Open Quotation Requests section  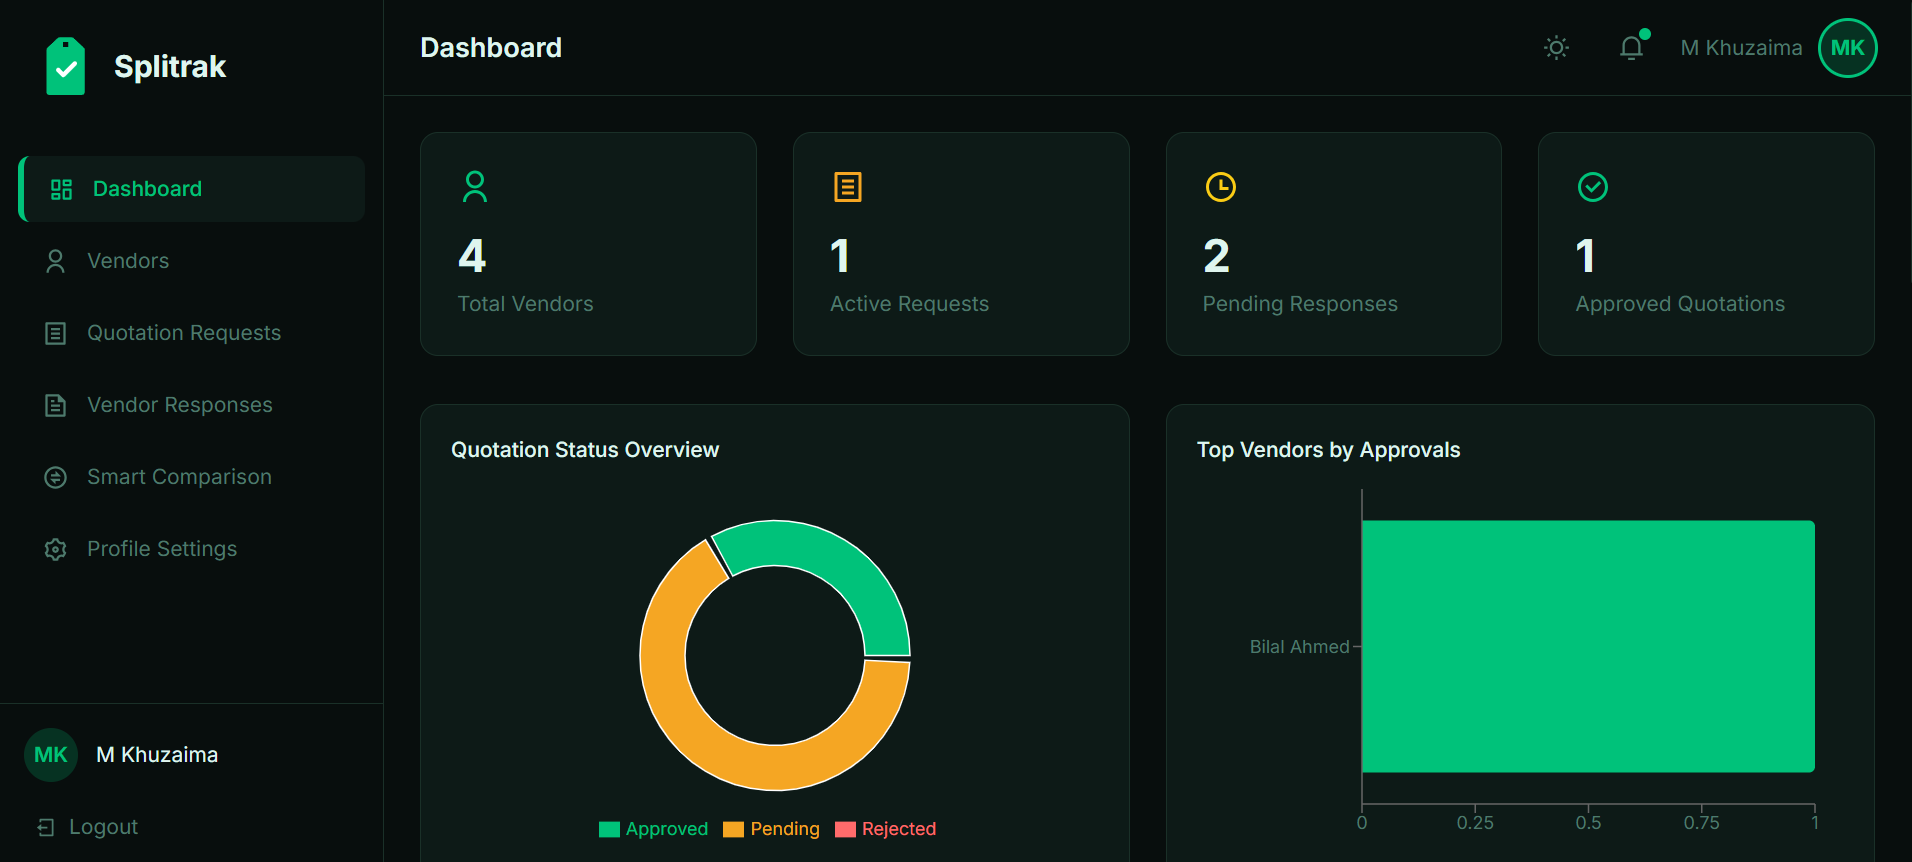click(192, 333)
